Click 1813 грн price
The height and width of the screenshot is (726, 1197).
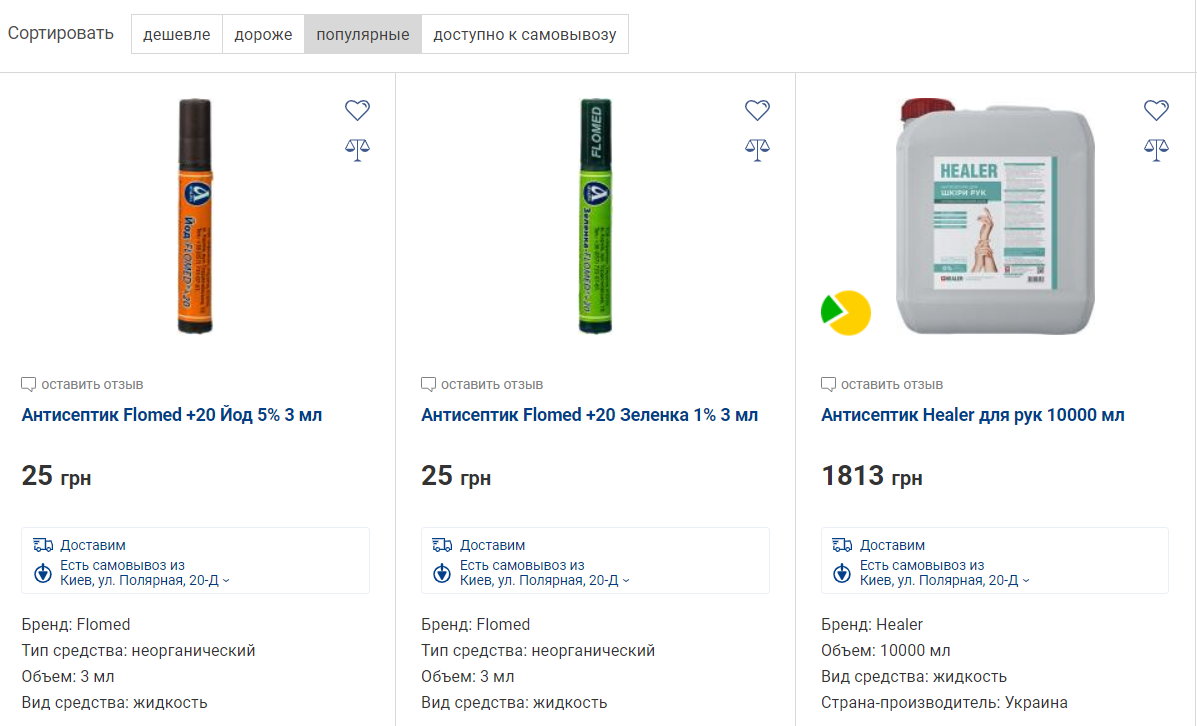(x=872, y=476)
